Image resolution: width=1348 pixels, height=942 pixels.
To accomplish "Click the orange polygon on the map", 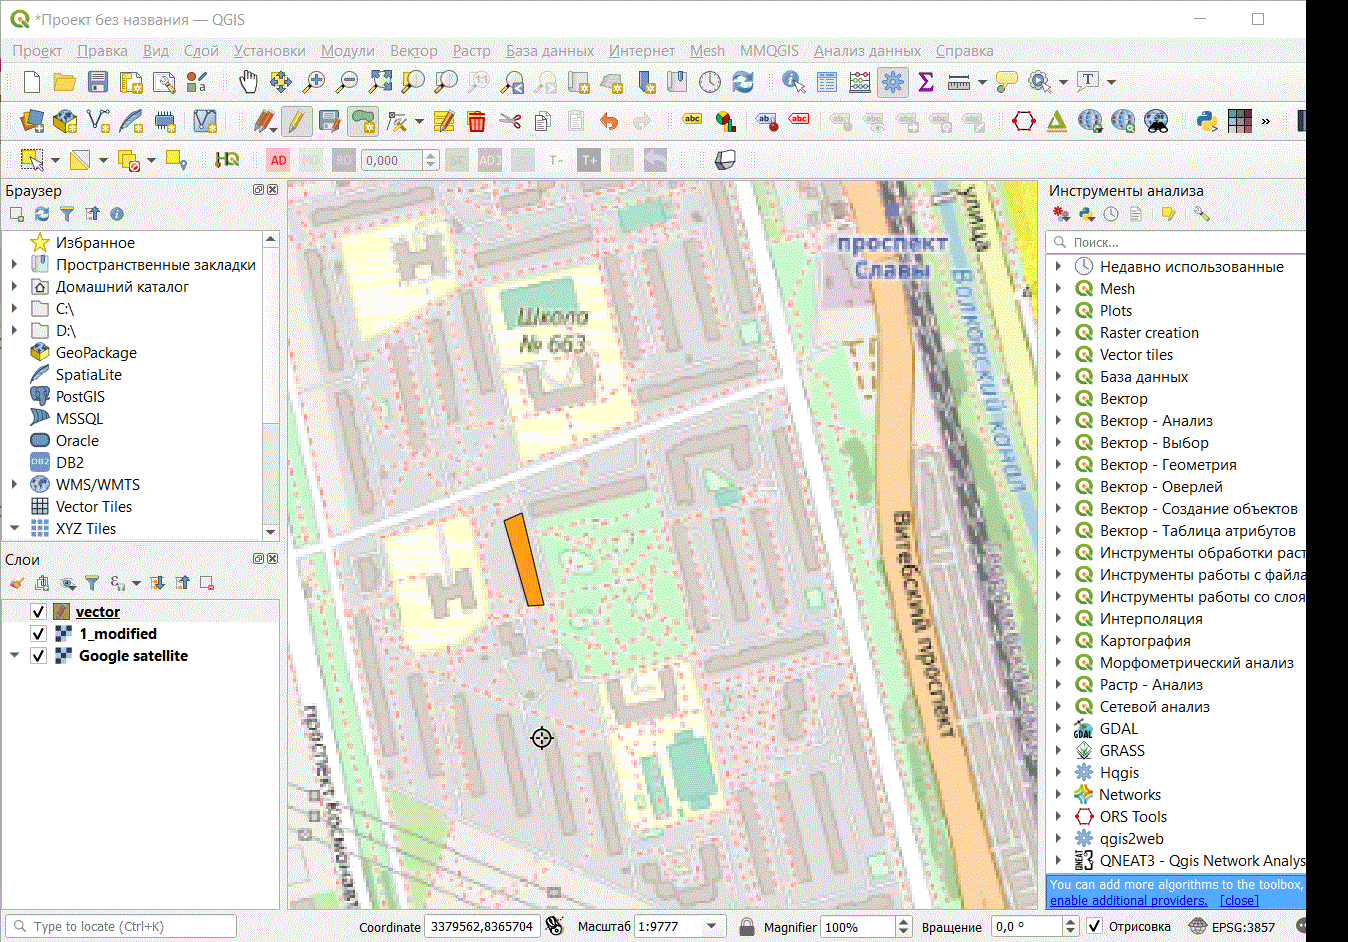I will click(524, 560).
